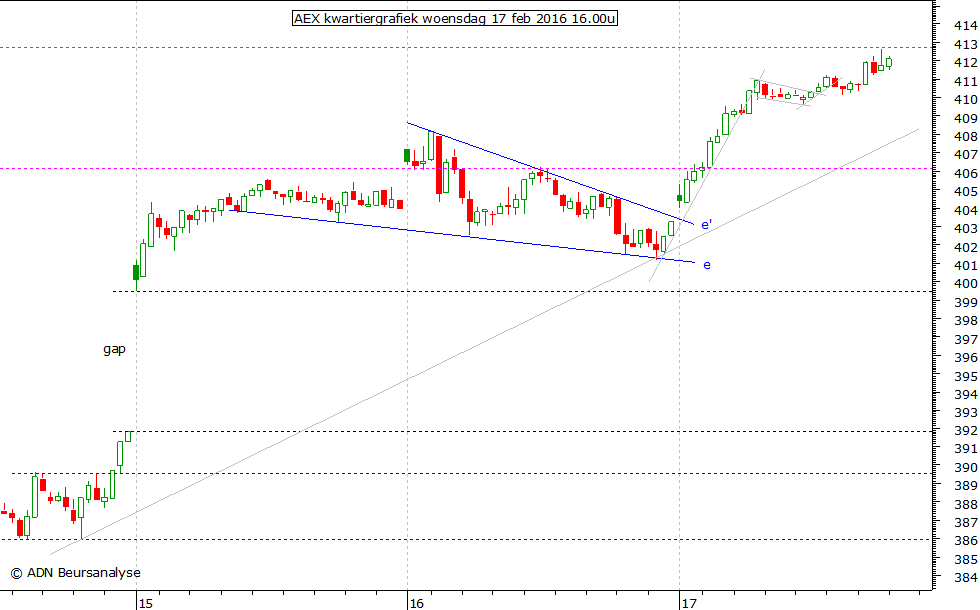The image size is (980, 610).
Task: Click price label 403 on the axis
Action: pos(966,229)
